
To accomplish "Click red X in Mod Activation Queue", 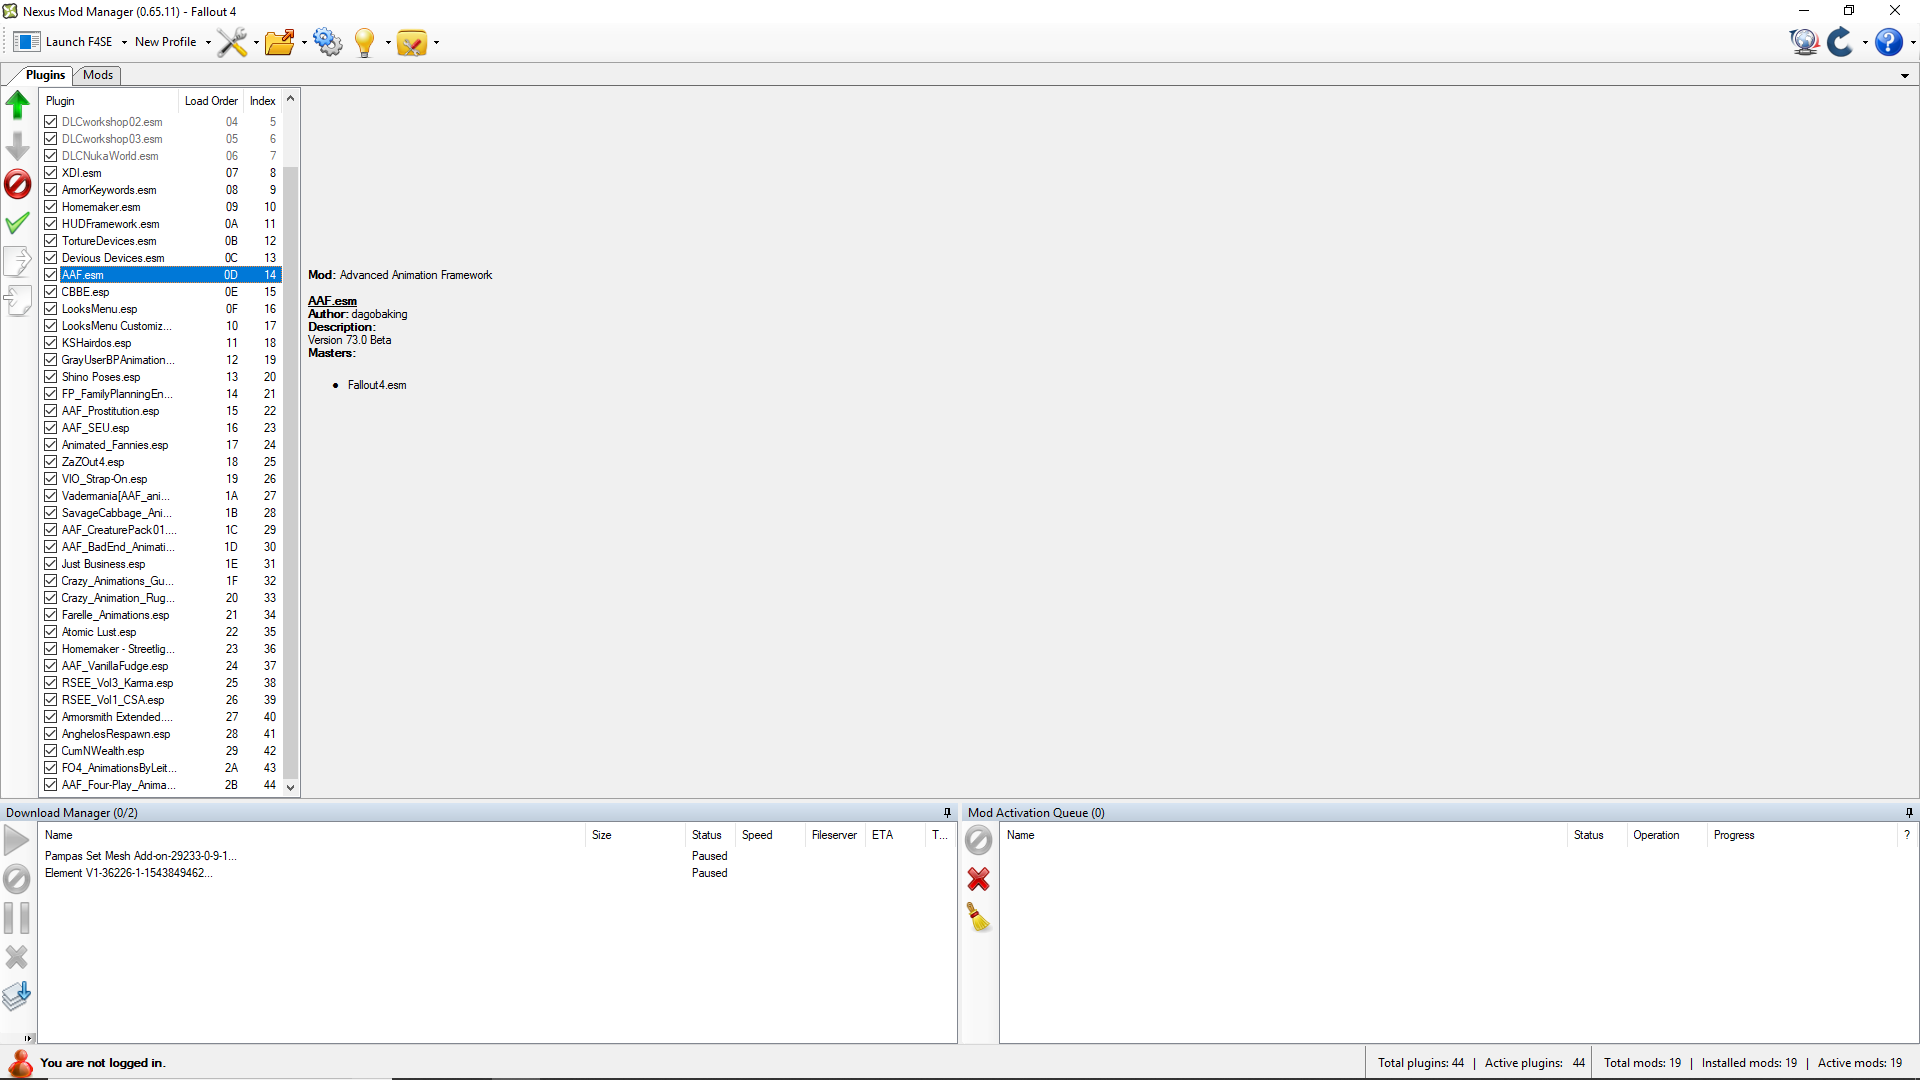I will [x=979, y=879].
